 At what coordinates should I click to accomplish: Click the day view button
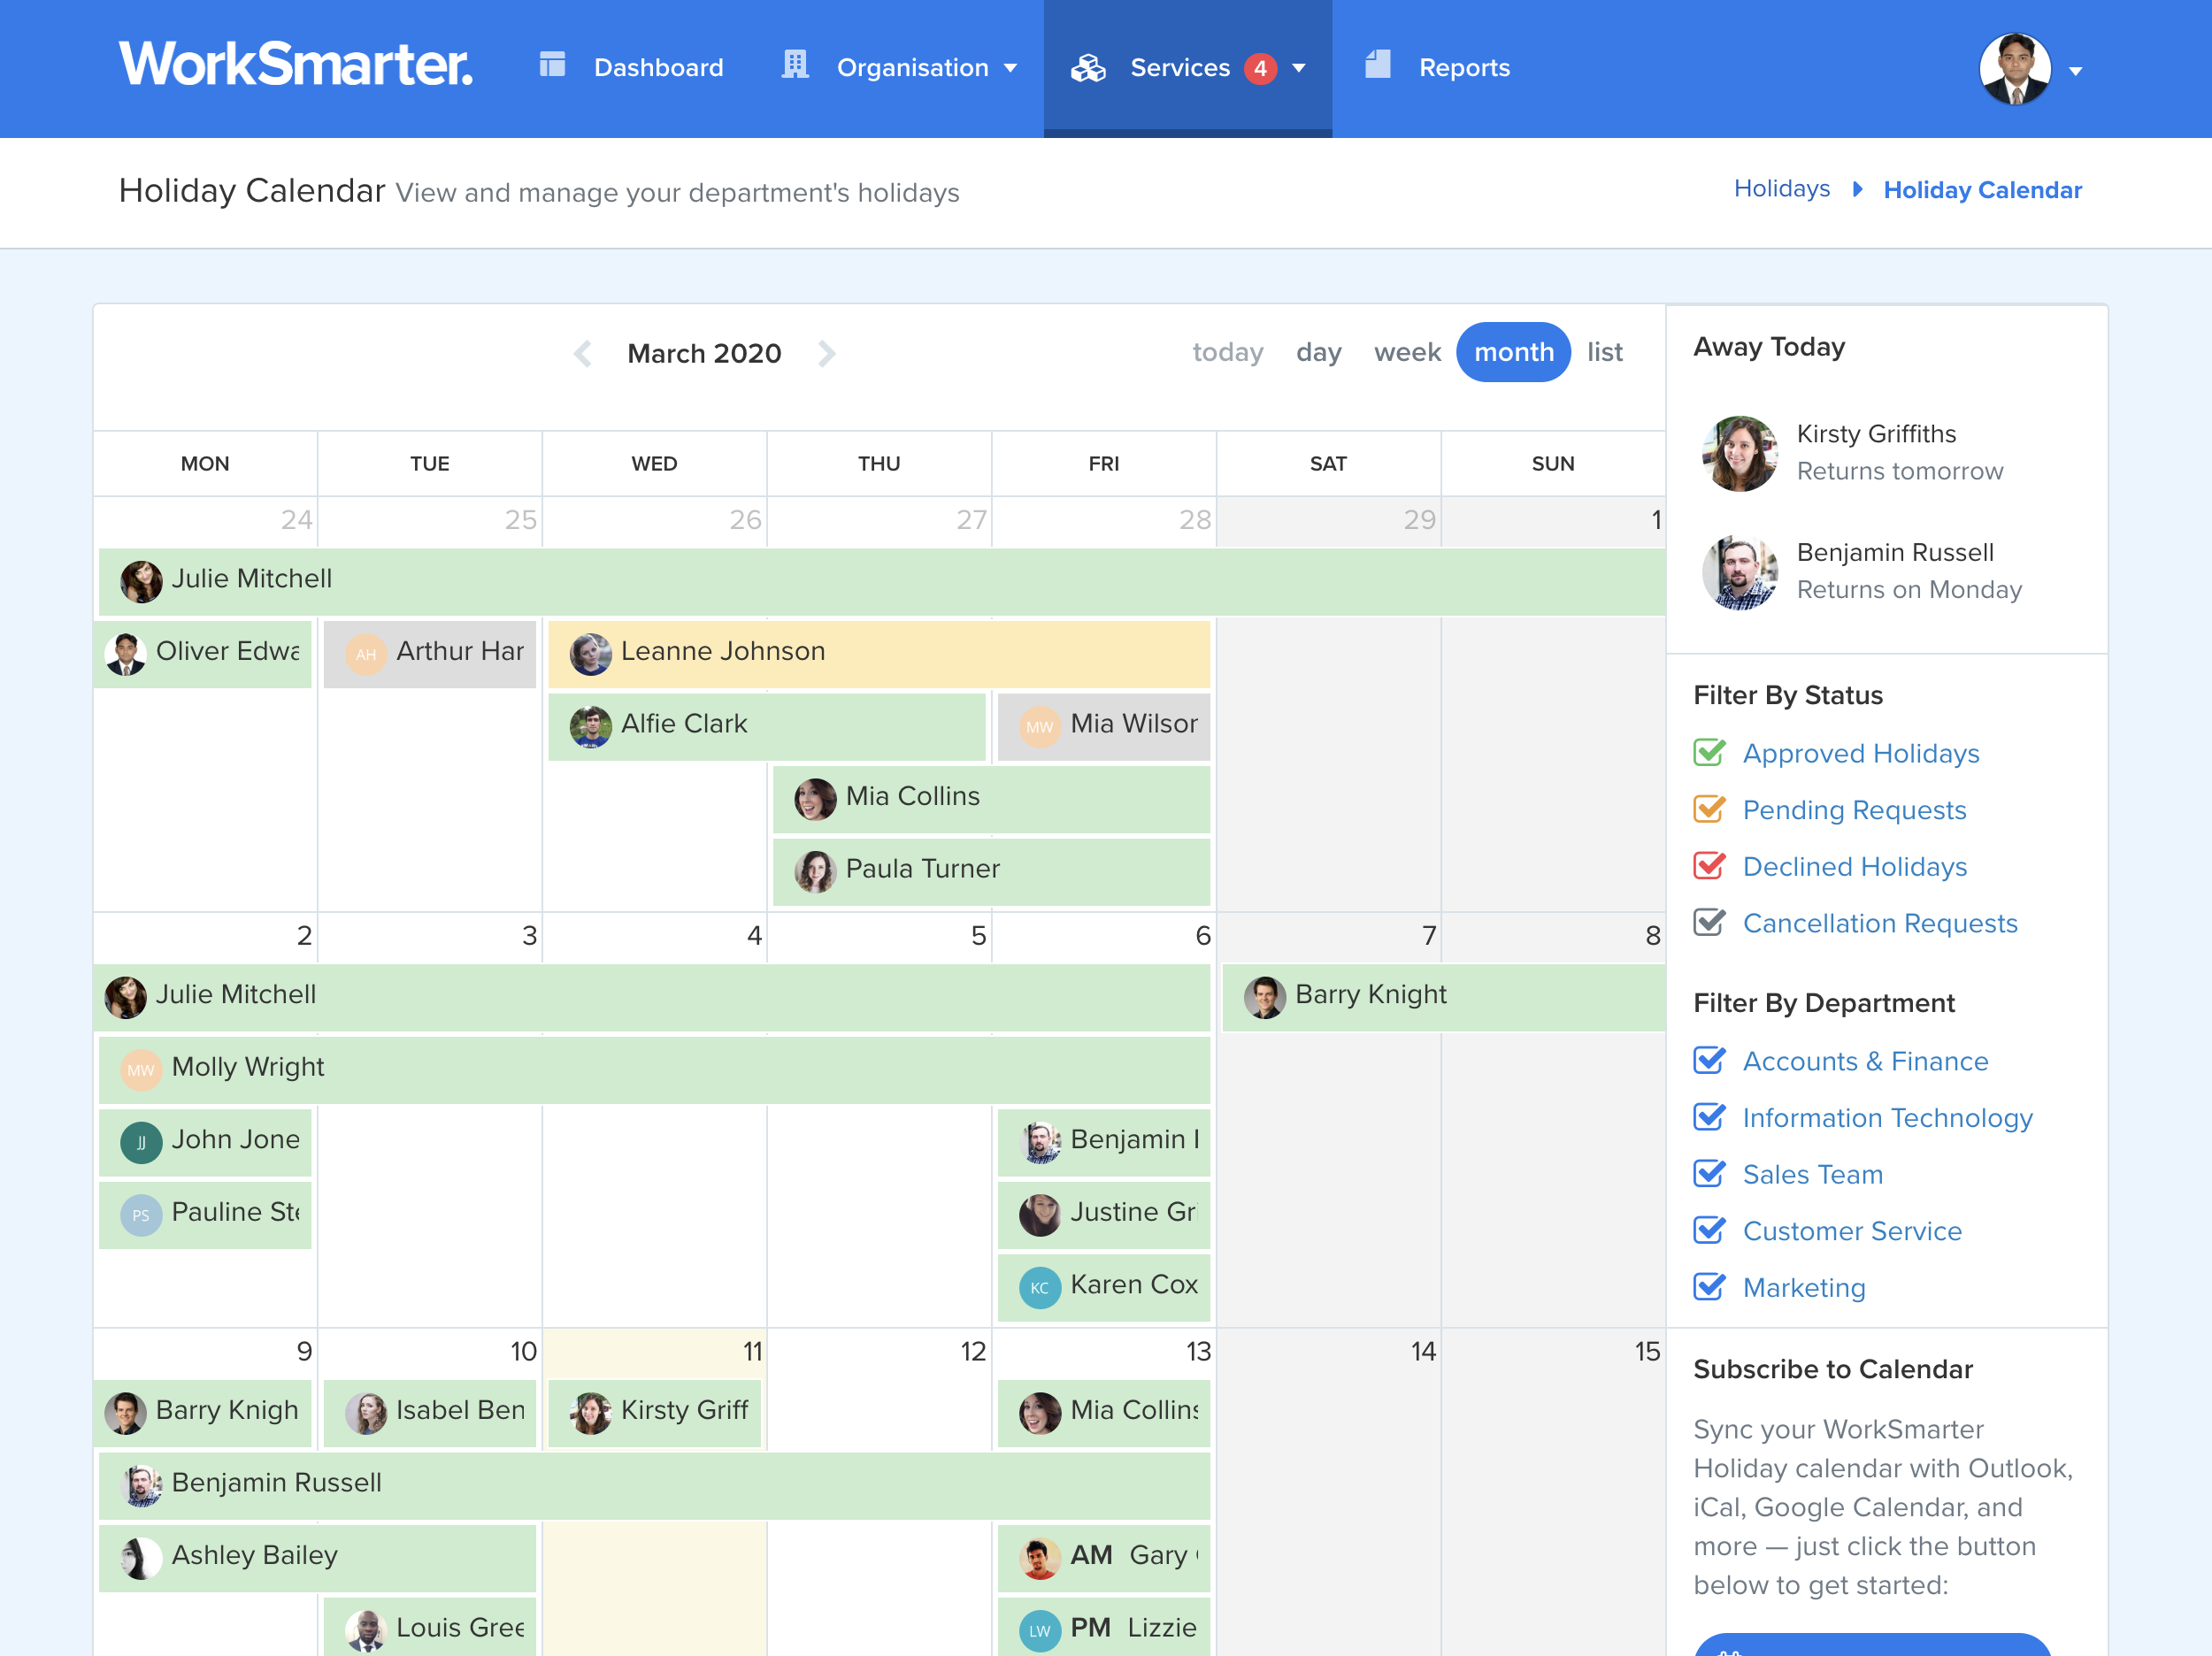(x=1315, y=351)
